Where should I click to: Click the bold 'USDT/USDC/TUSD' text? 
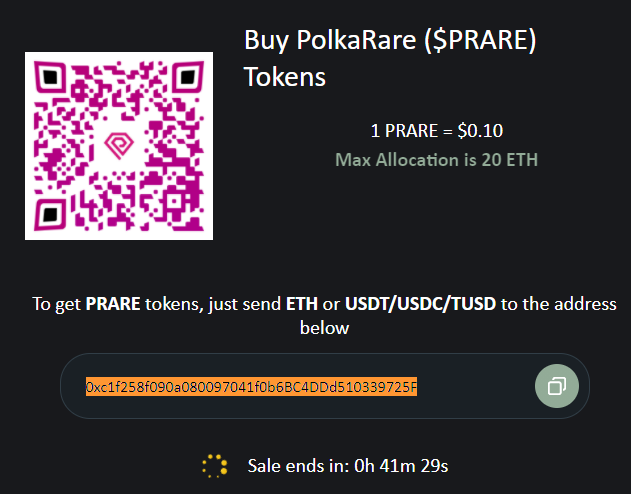click(421, 304)
